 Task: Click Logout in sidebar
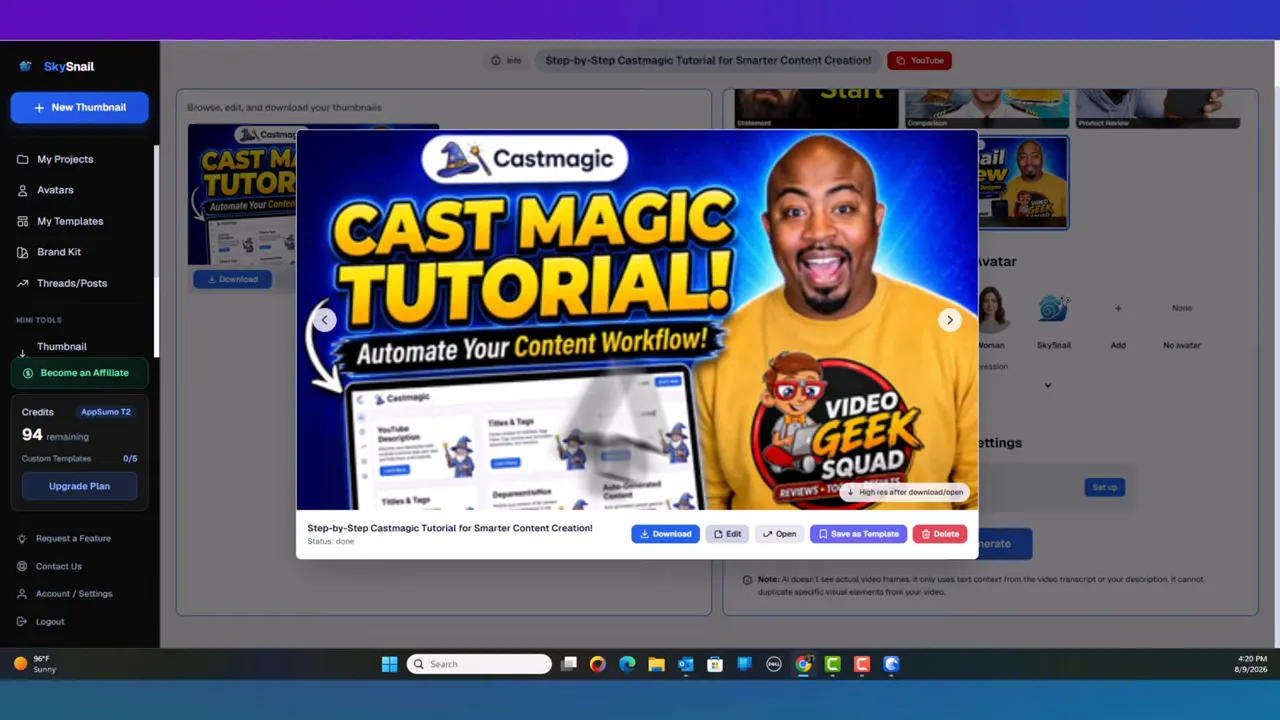tap(50, 622)
